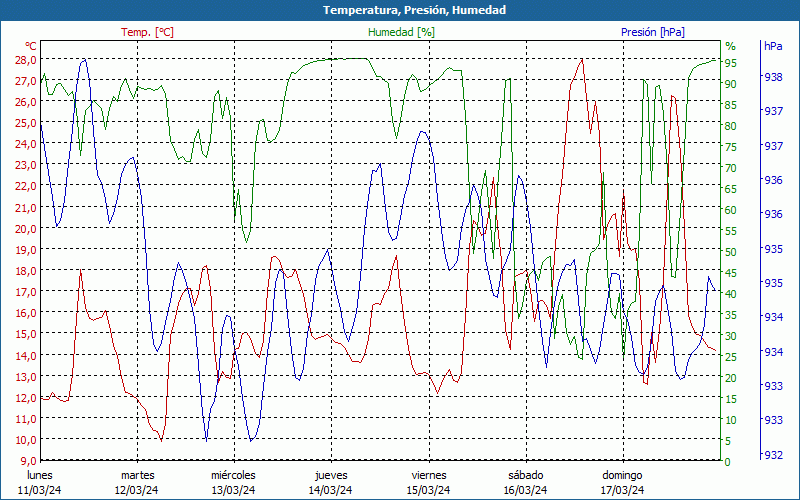The image size is (800, 500).
Task: Click 23,0 on the temperature axis
Action: (x=26, y=165)
